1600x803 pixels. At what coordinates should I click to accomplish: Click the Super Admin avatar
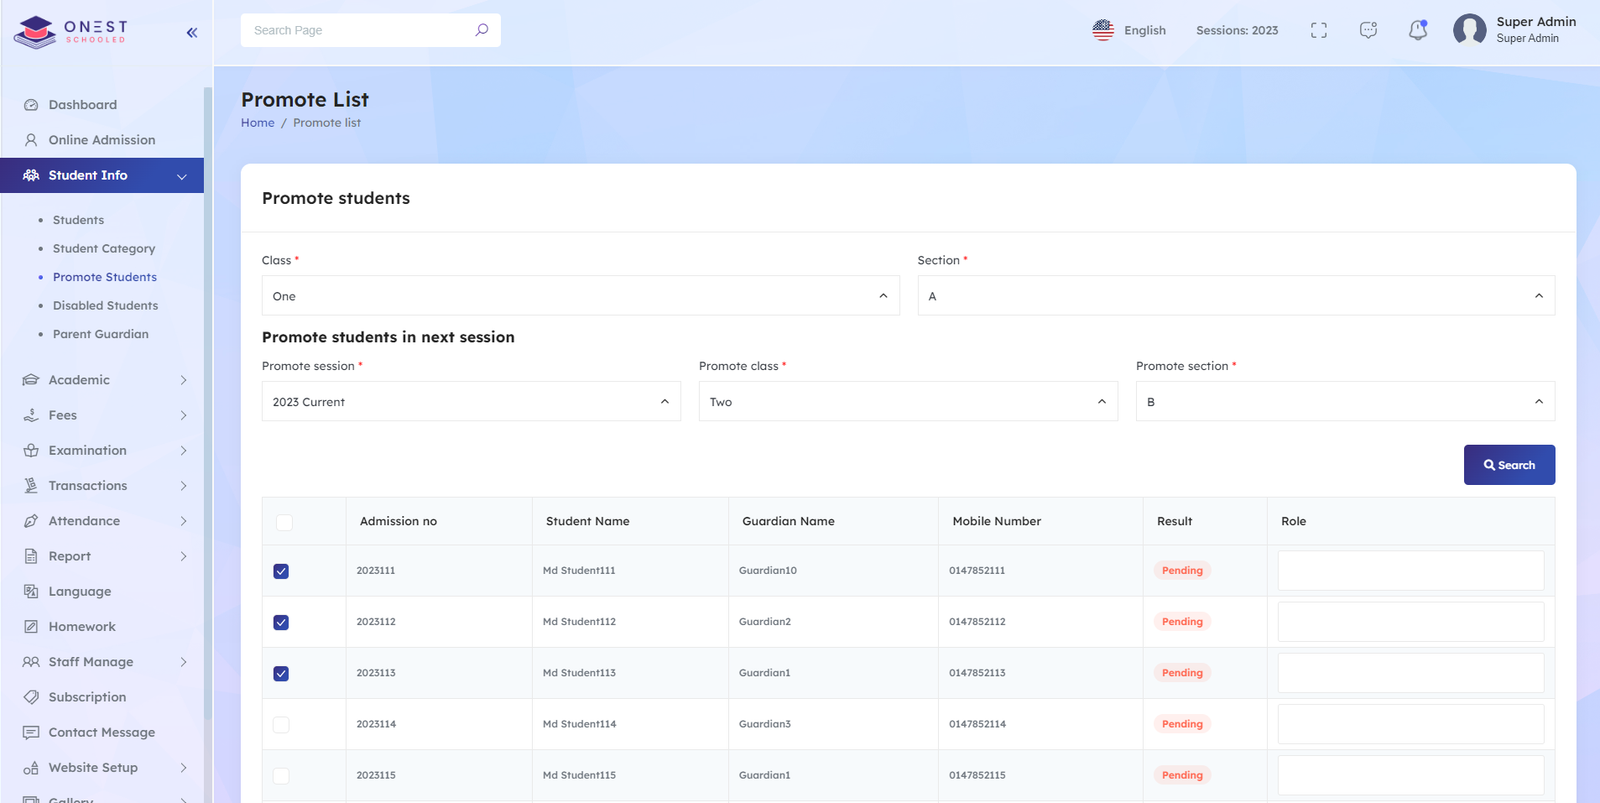coord(1470,30)
